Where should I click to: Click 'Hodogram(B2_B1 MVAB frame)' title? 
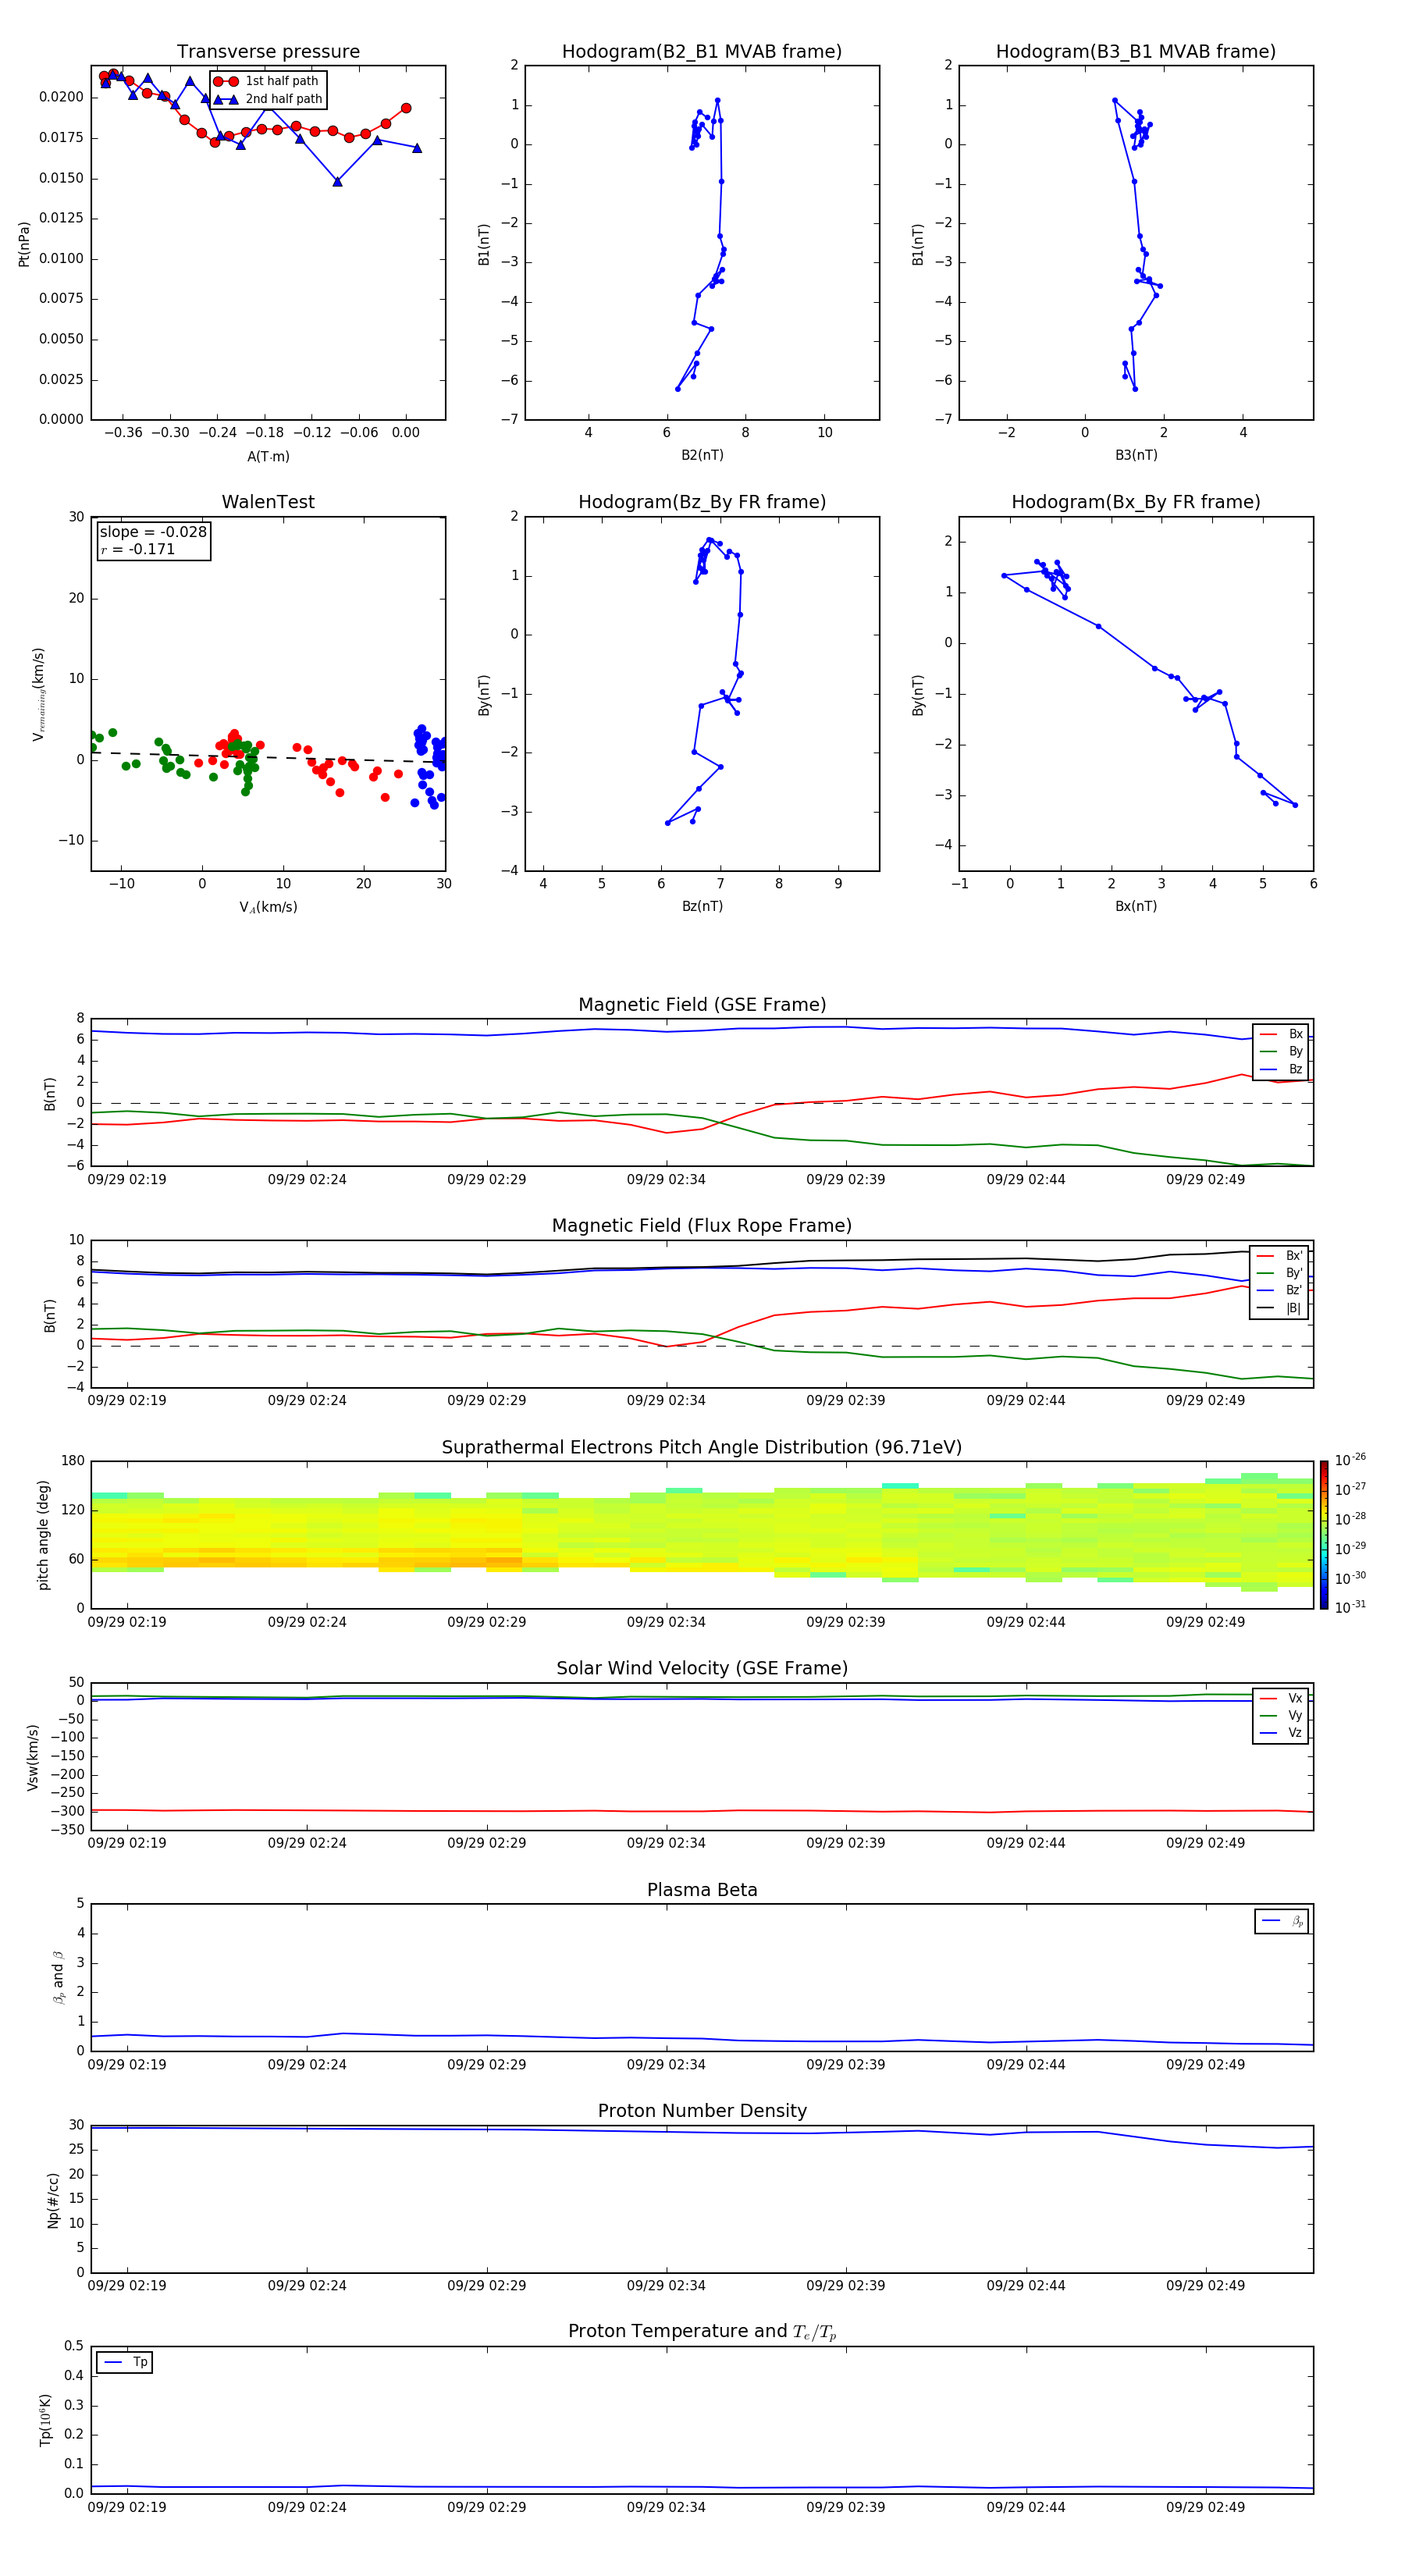pyautogui.click(x=702, y=52)
